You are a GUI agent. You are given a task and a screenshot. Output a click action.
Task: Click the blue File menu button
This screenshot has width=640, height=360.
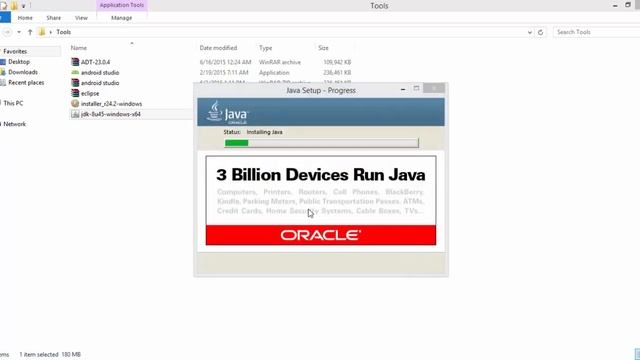click(x=4, y=18)
